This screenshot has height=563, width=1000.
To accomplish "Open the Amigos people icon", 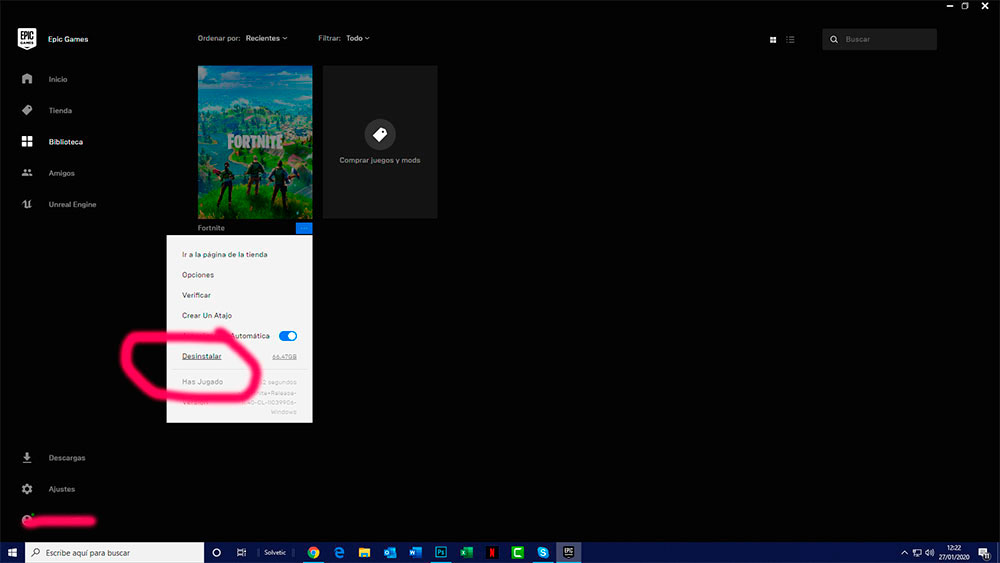I will [27, 172].
